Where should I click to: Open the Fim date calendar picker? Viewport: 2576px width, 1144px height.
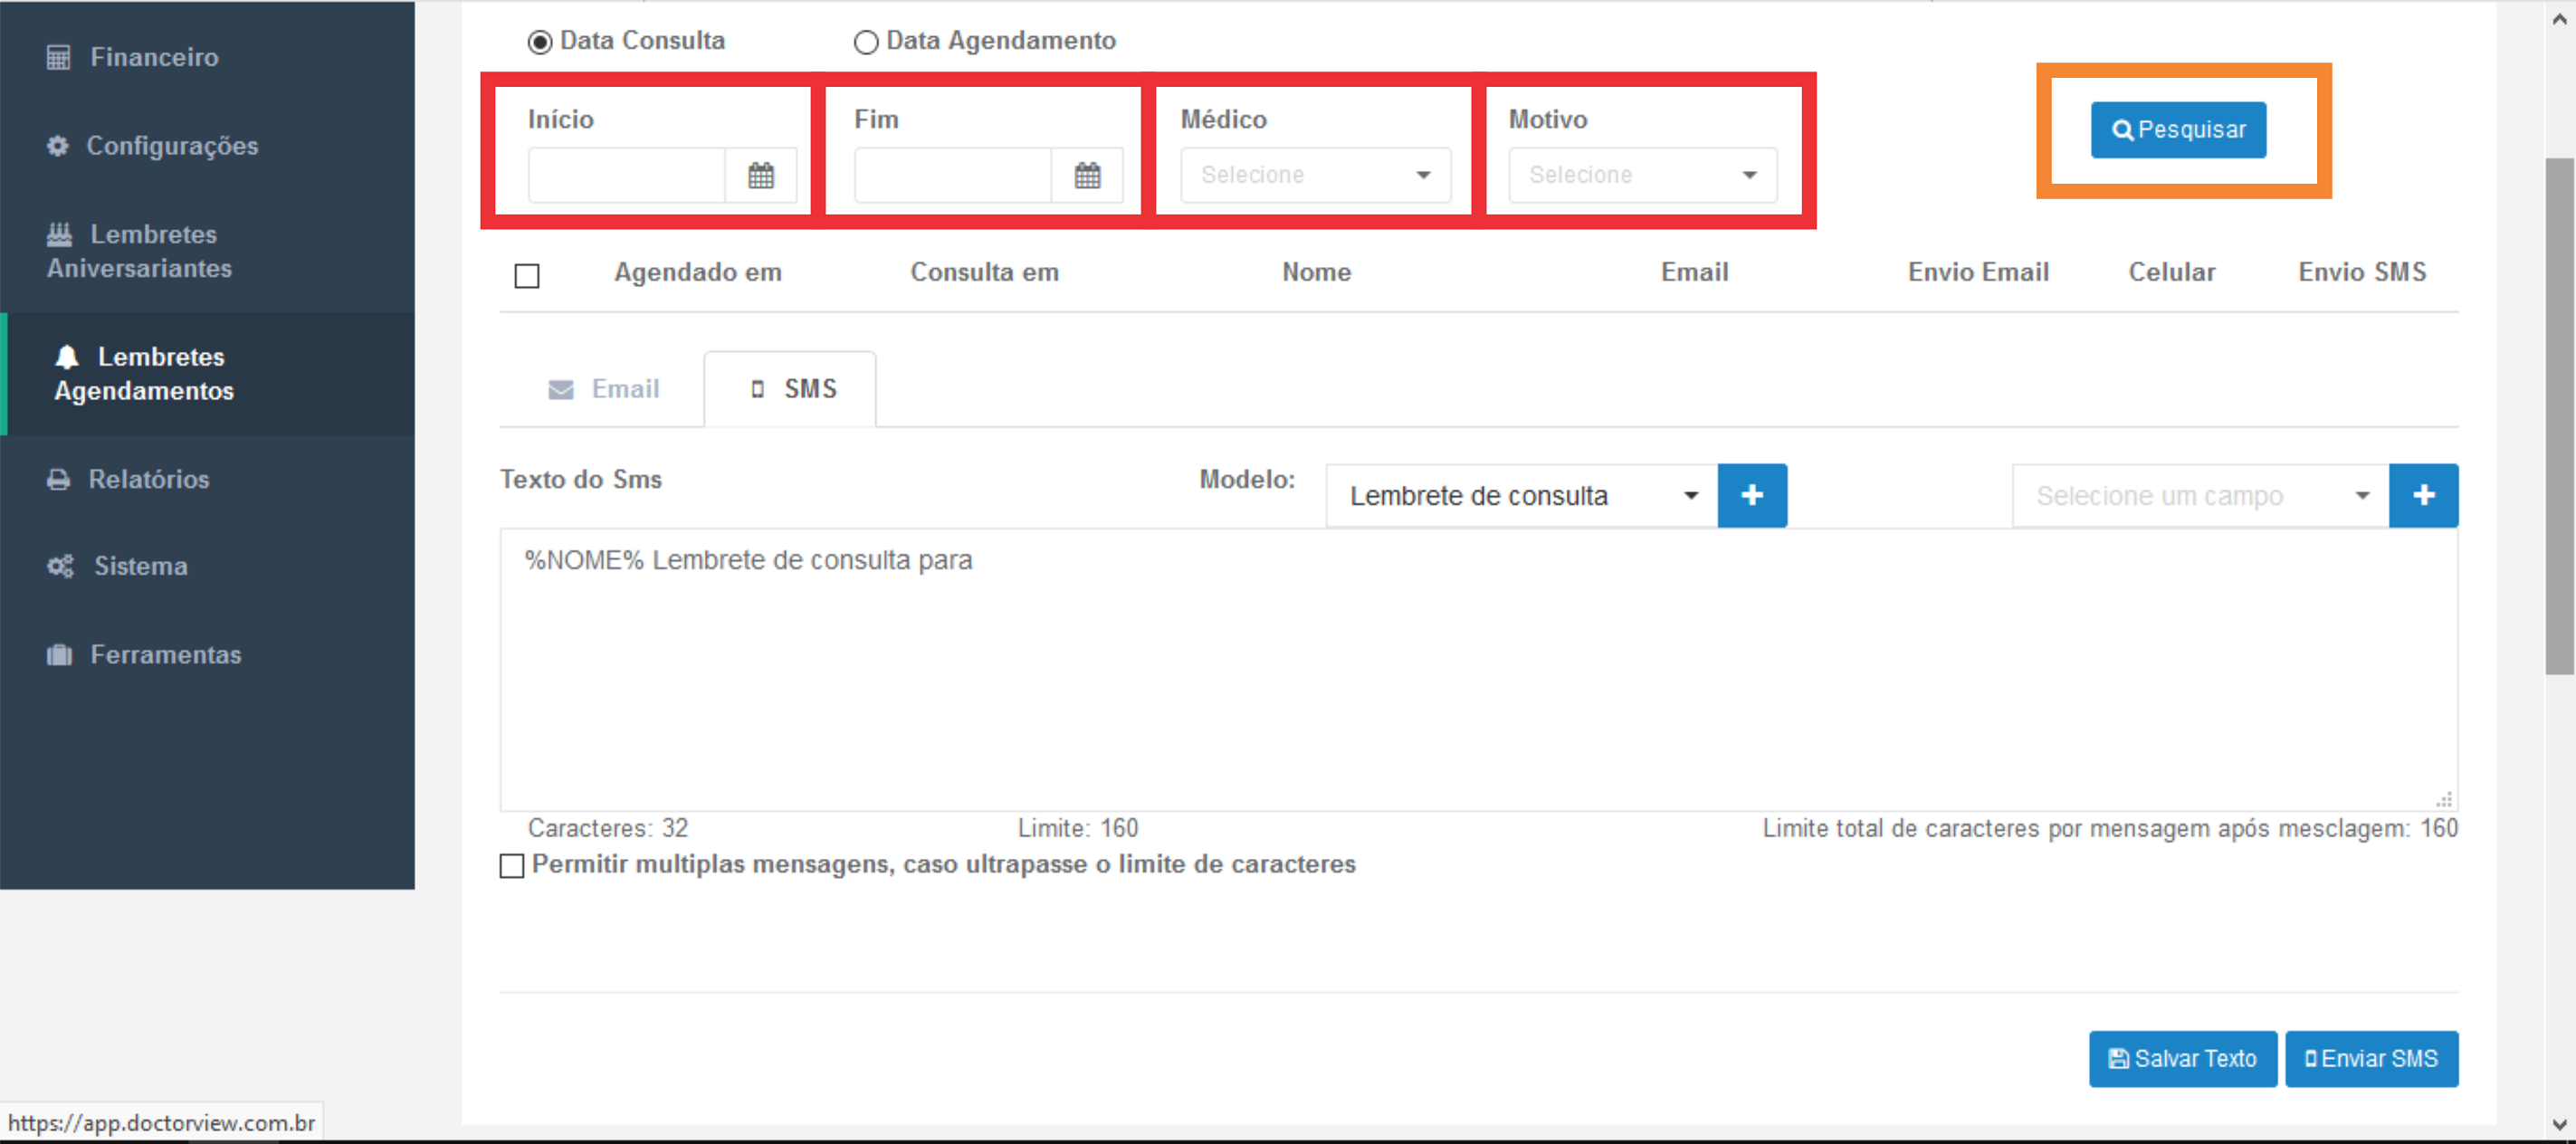click(1087, 176)
